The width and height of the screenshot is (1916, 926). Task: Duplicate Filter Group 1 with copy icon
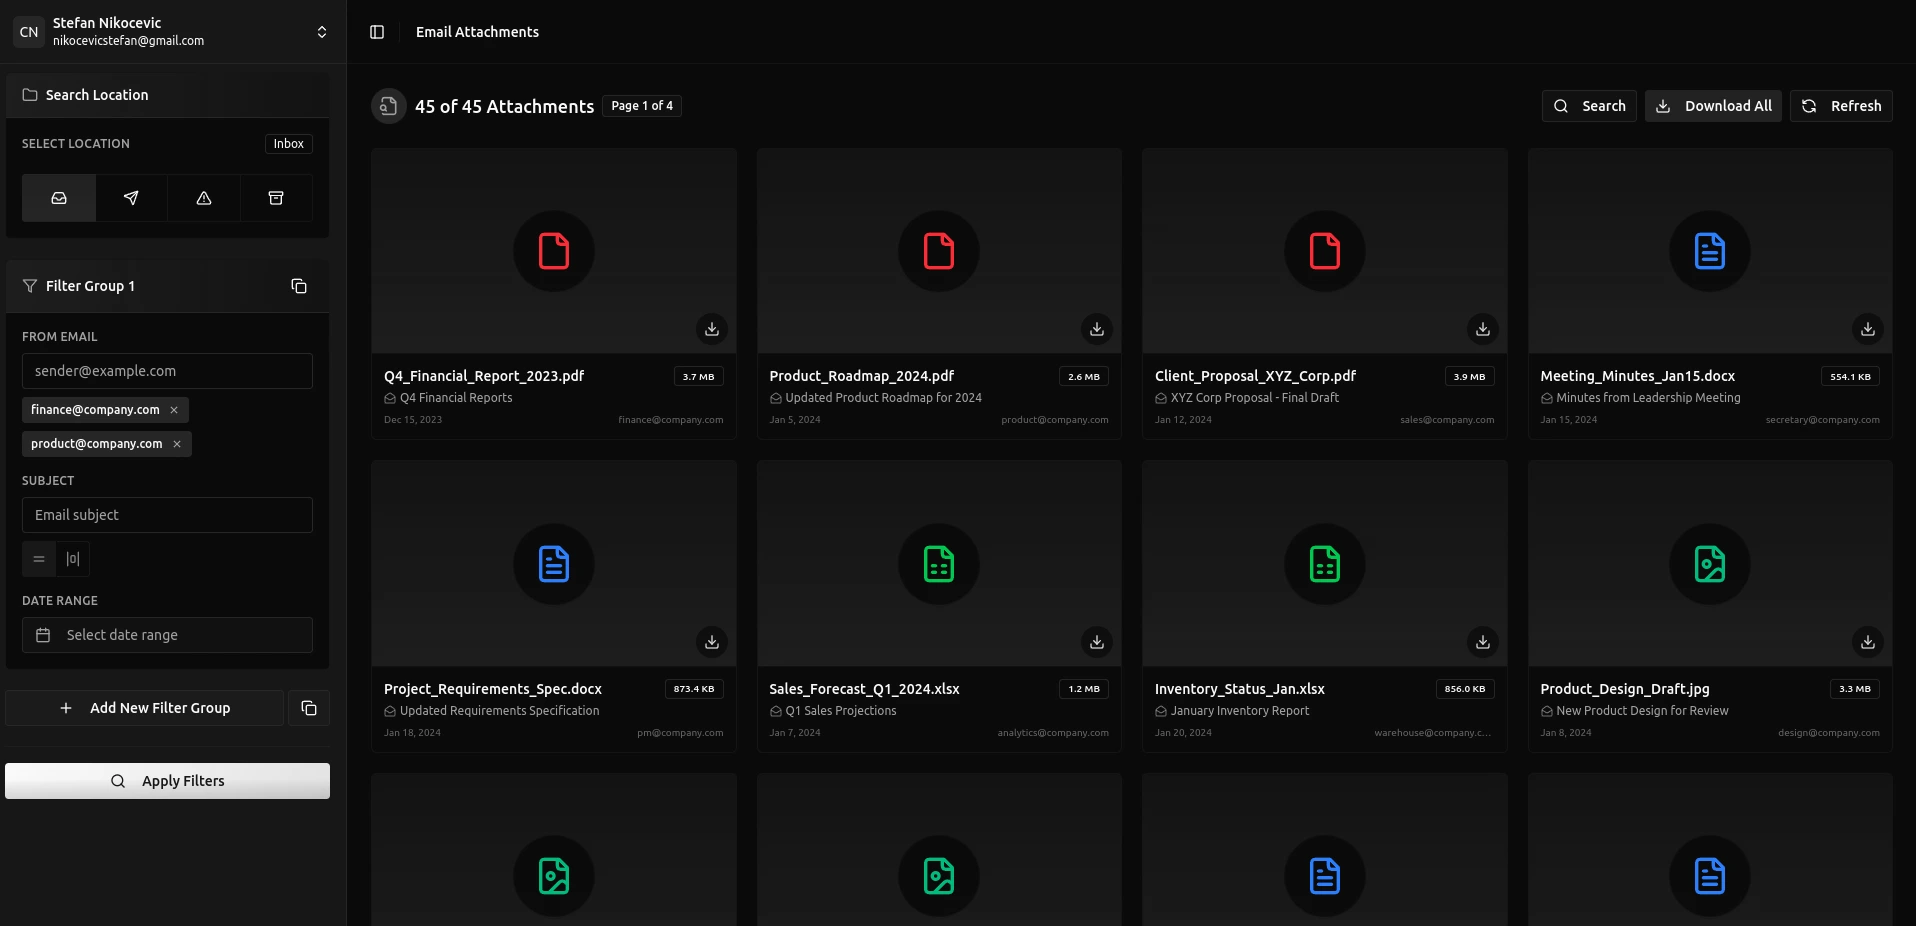[x=299, y=286]
